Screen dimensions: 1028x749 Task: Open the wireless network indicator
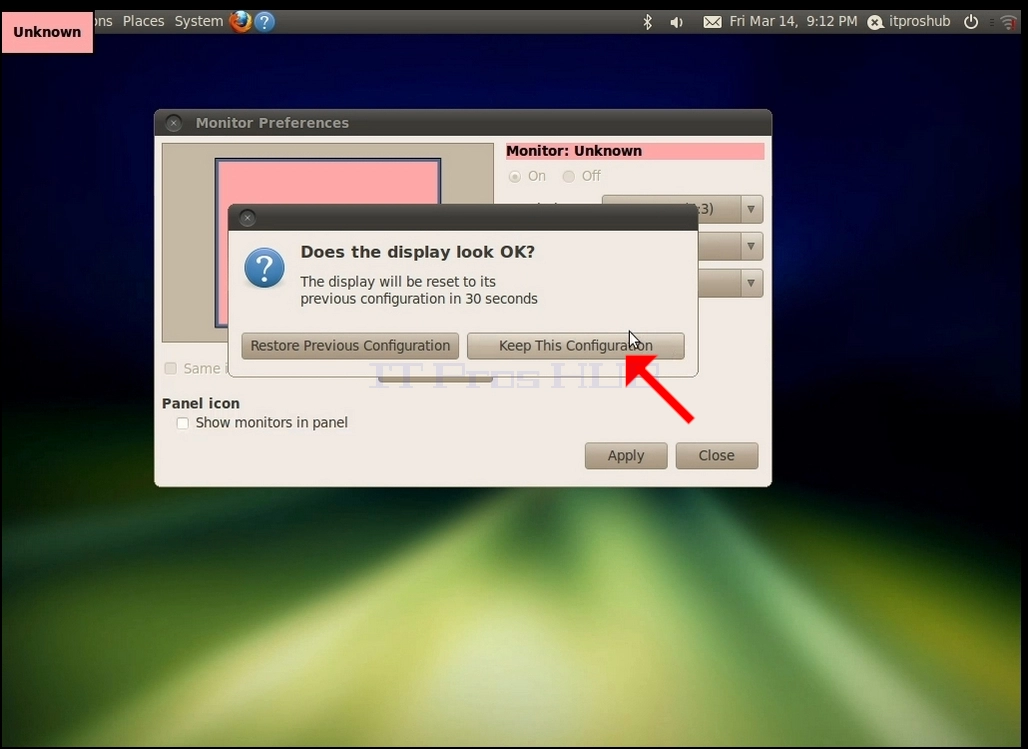[1008, 22]
